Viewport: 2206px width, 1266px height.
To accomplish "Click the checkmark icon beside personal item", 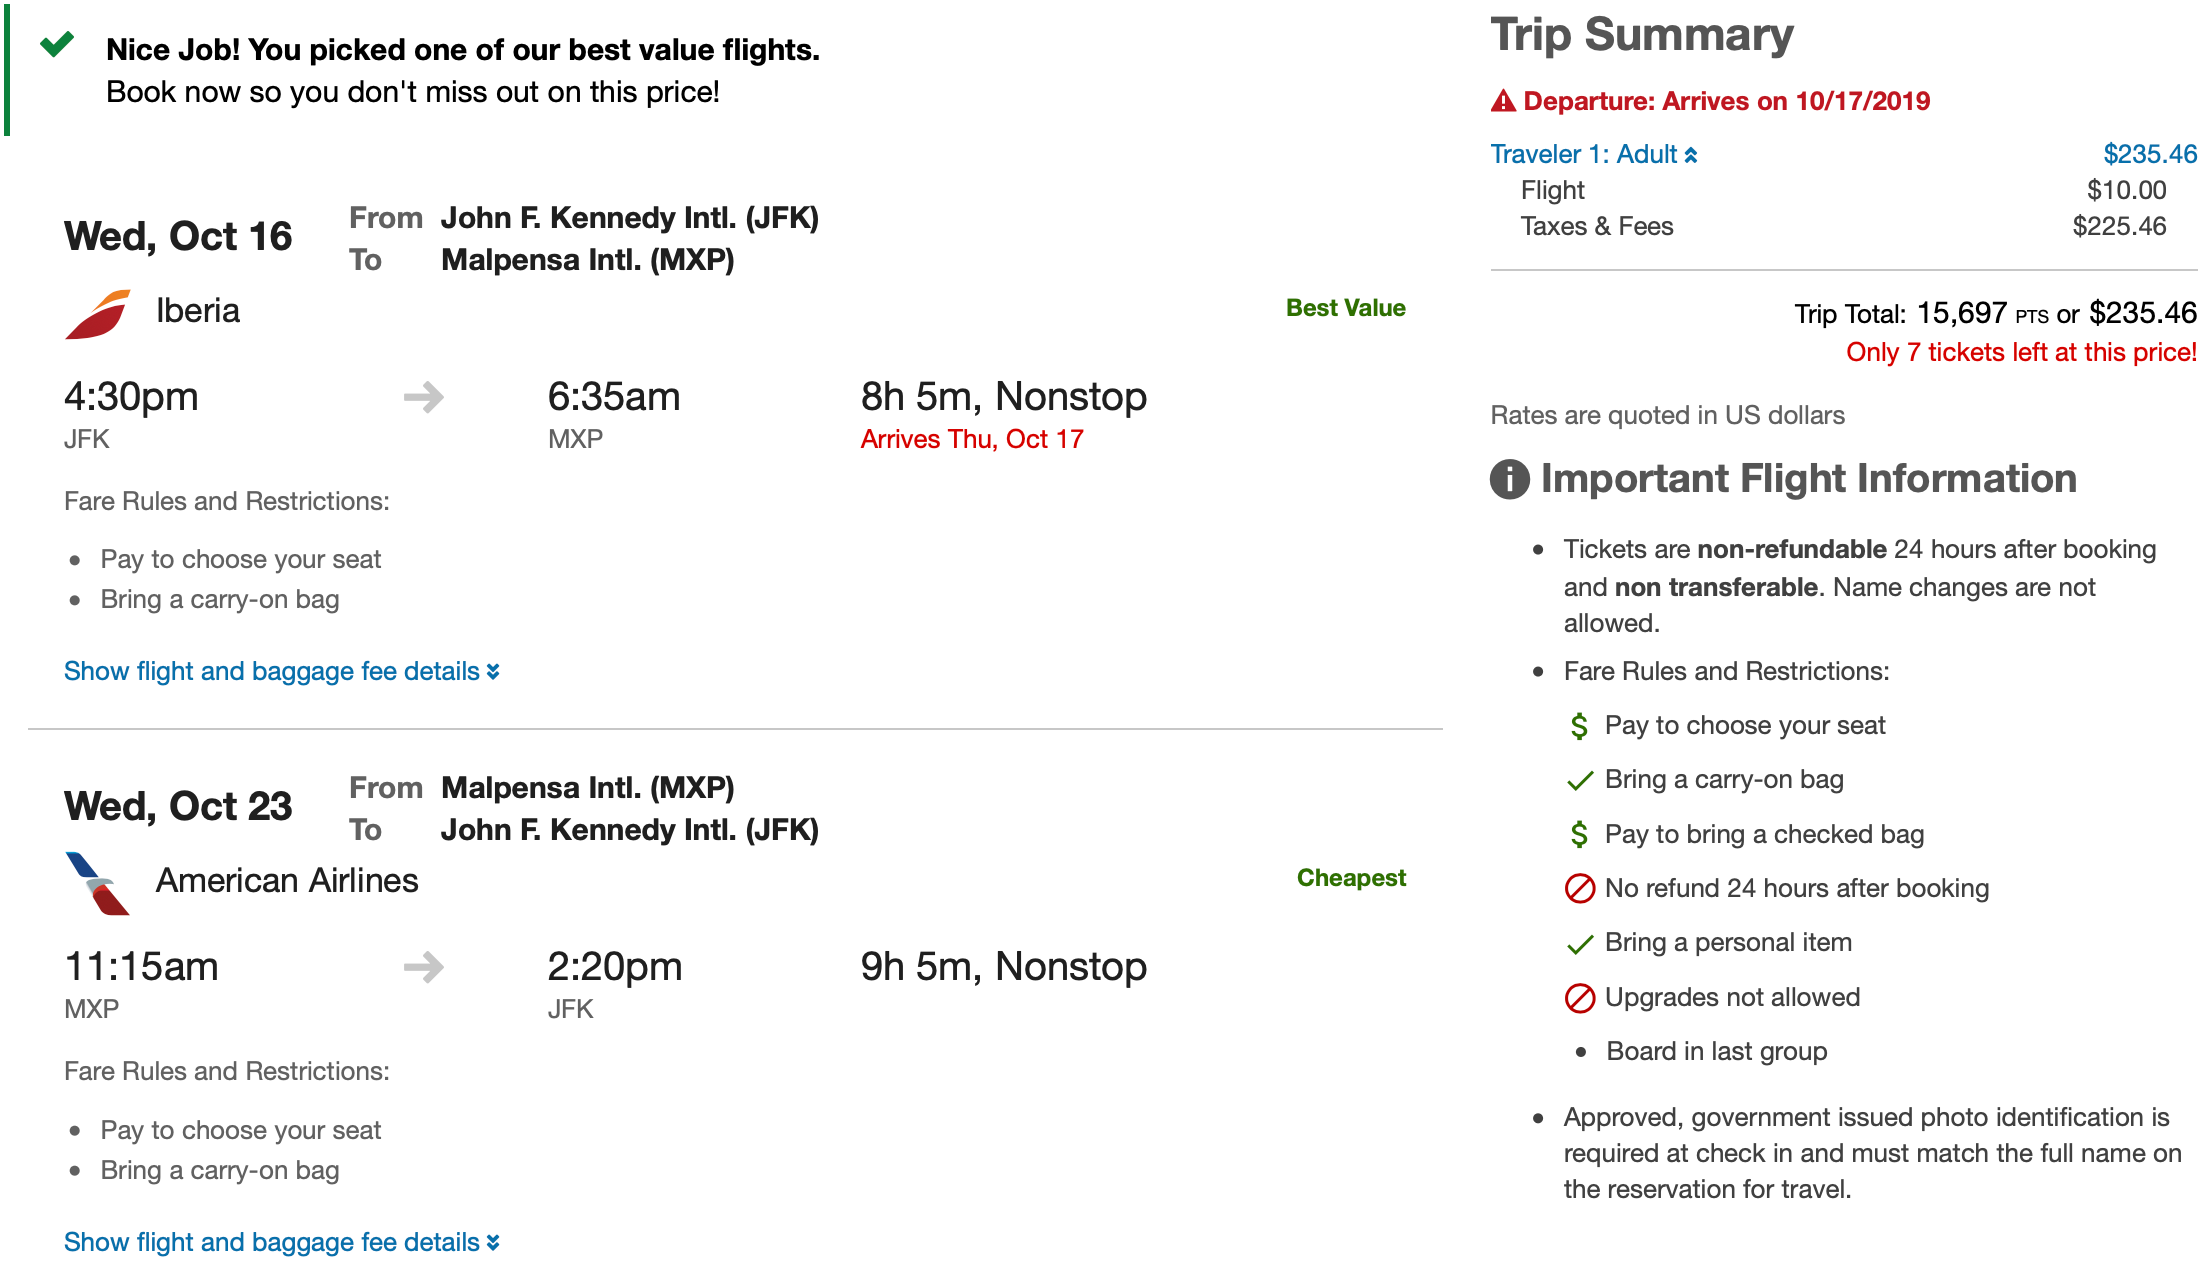I will 1579,944.
